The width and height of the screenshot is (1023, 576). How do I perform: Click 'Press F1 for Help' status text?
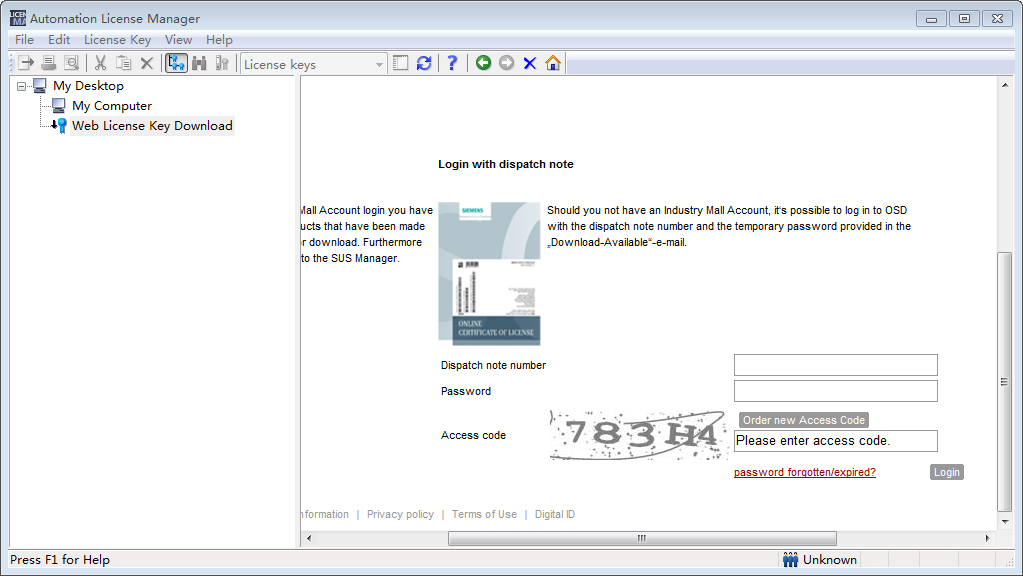point(60,560)
